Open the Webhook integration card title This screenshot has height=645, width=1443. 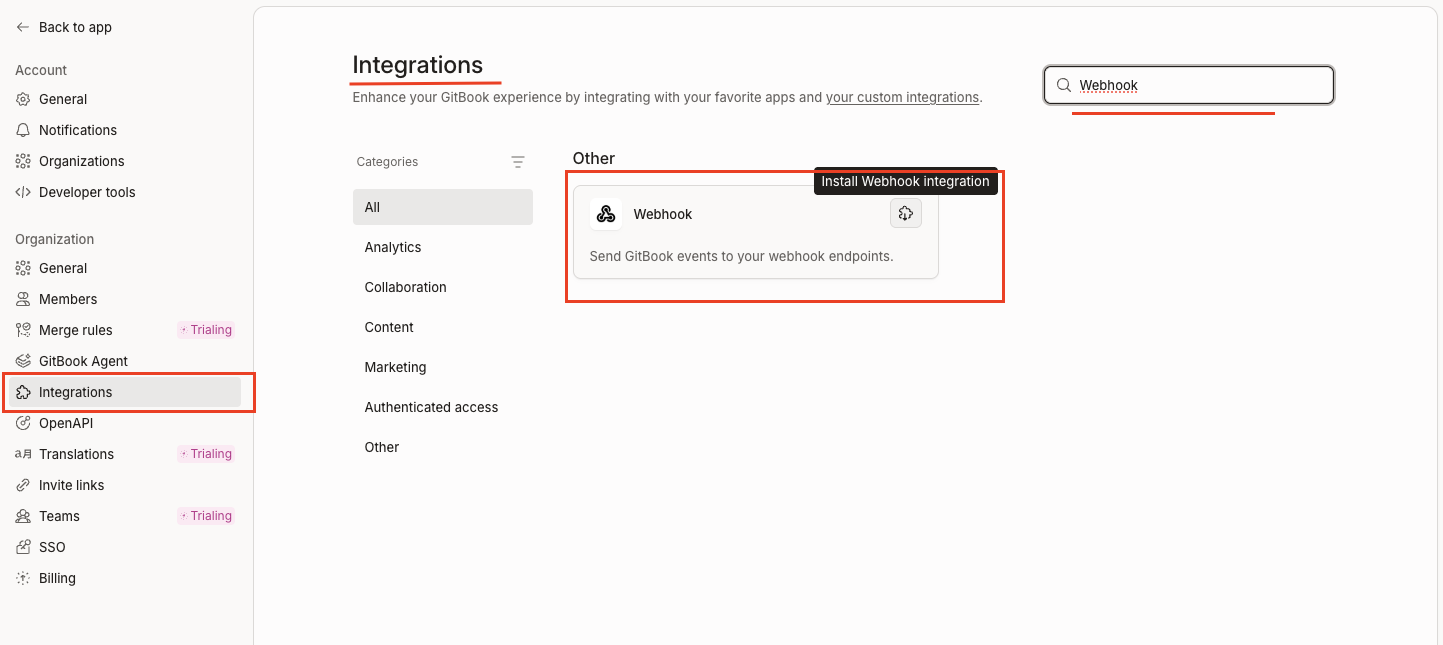(x=663, y=214)
